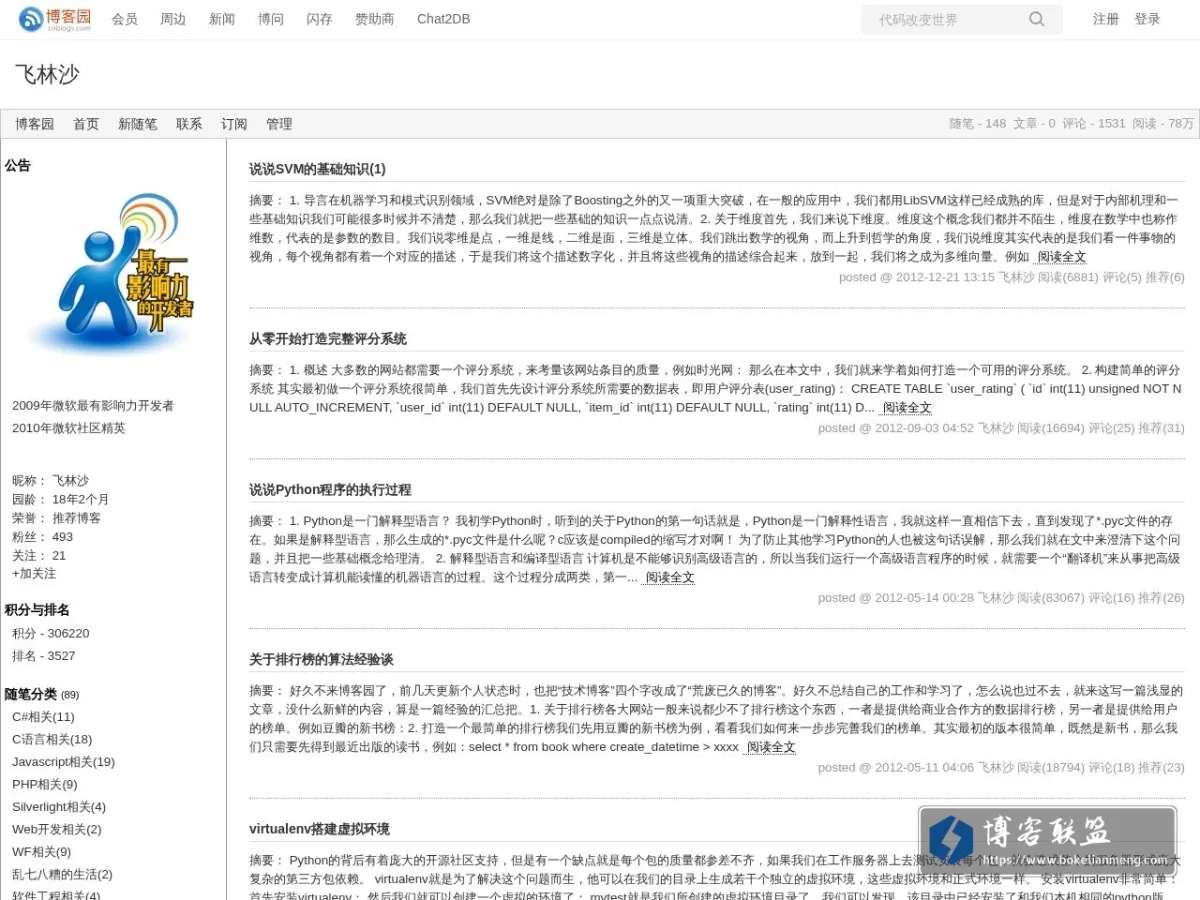Click 阅读全文 for the 评分系统 post
This screenshot has width=1200, height=900.
(x=906, y=407)
